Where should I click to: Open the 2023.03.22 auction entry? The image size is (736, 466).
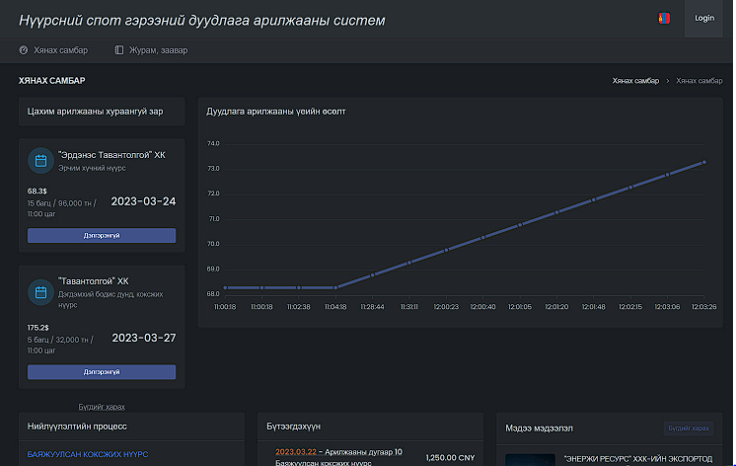coord(296,452)
